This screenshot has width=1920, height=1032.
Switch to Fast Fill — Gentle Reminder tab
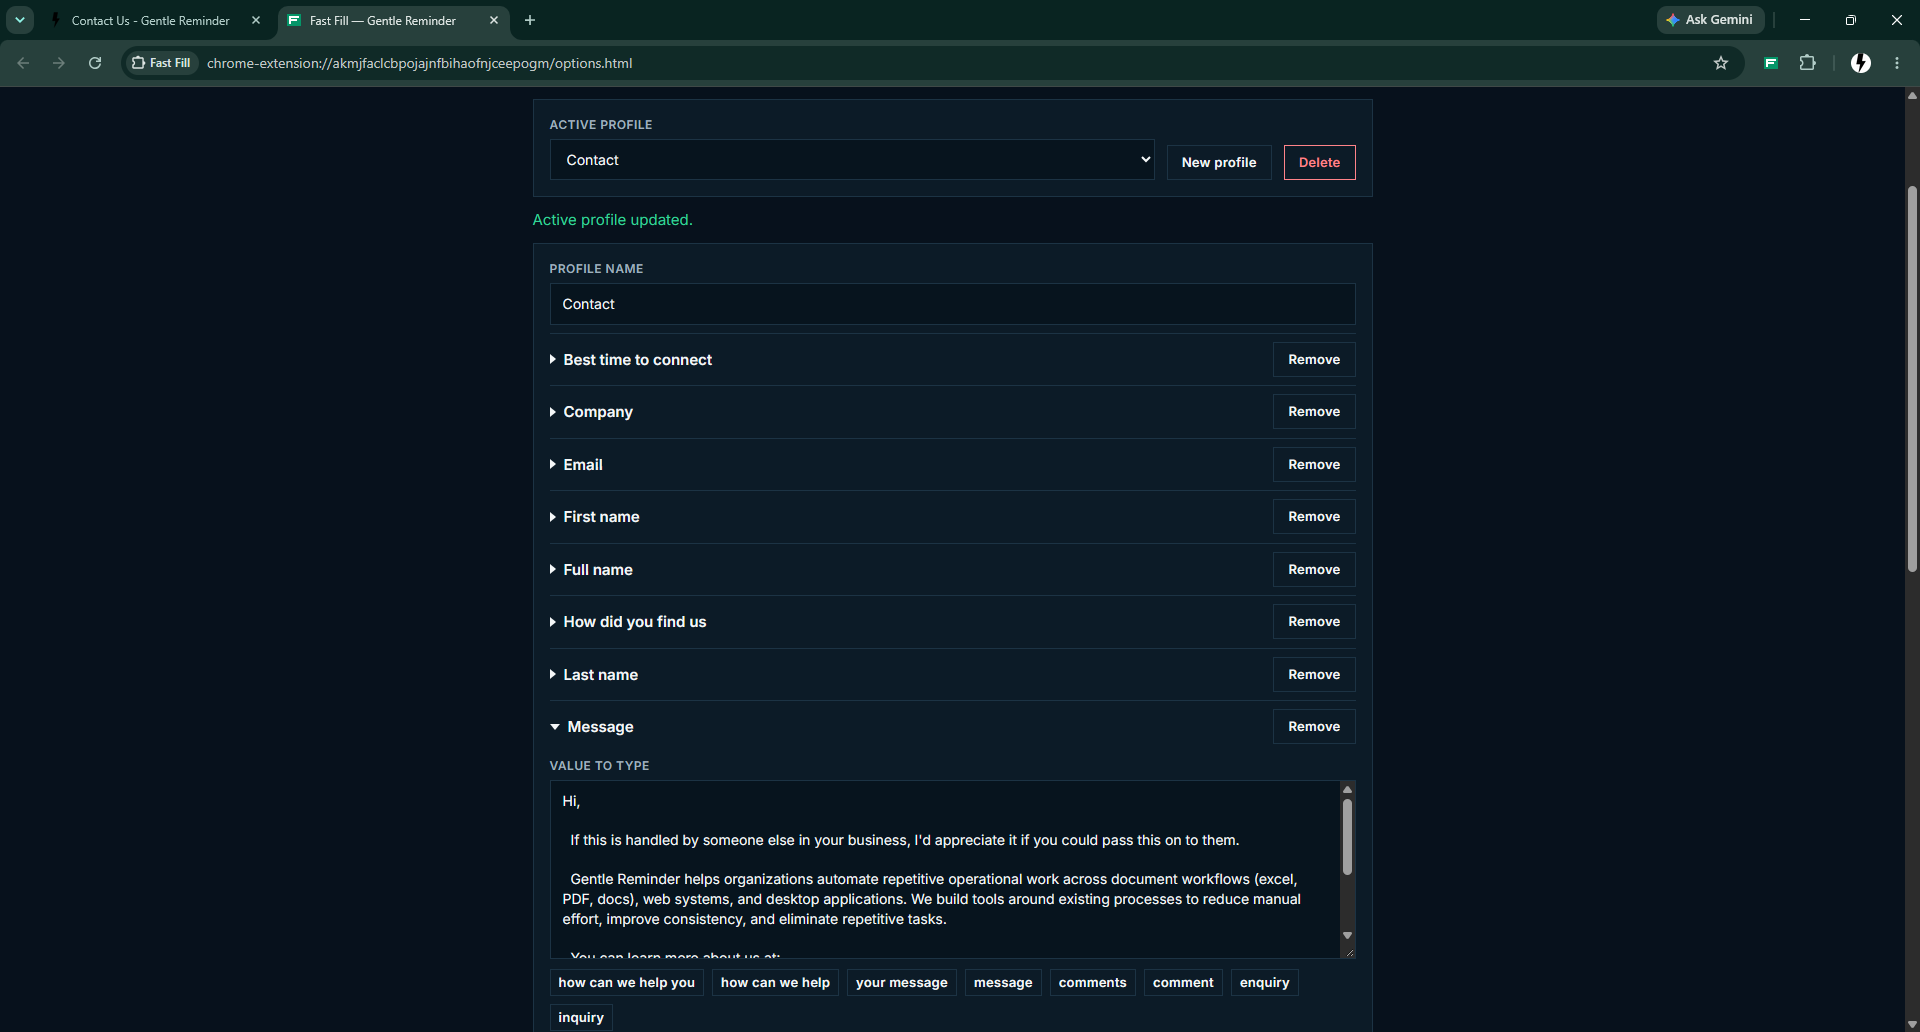click(392, 20)
